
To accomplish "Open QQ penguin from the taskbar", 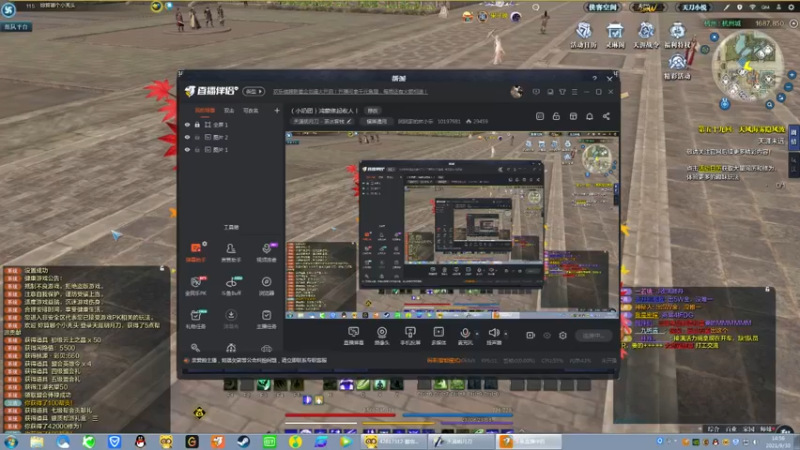I will pos(140,441).
